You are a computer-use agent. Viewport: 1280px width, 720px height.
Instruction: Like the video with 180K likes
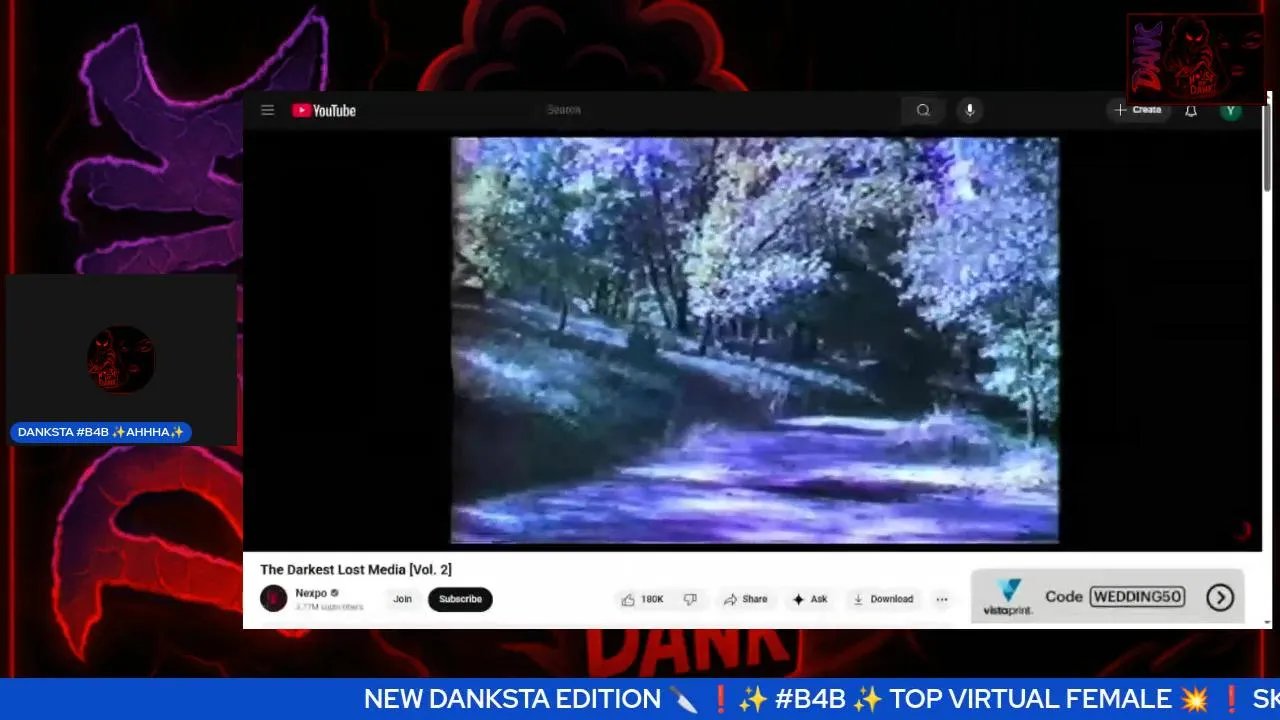[x=642, y=599]
